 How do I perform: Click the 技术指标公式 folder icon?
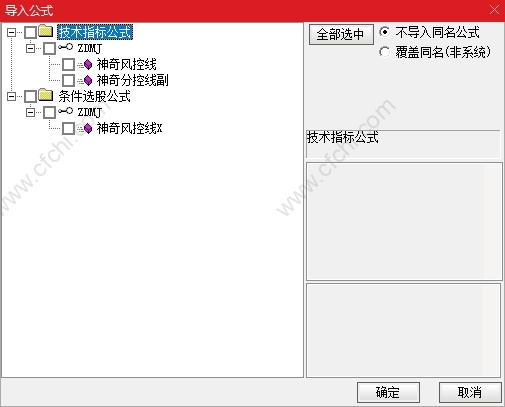coord(46,31)
